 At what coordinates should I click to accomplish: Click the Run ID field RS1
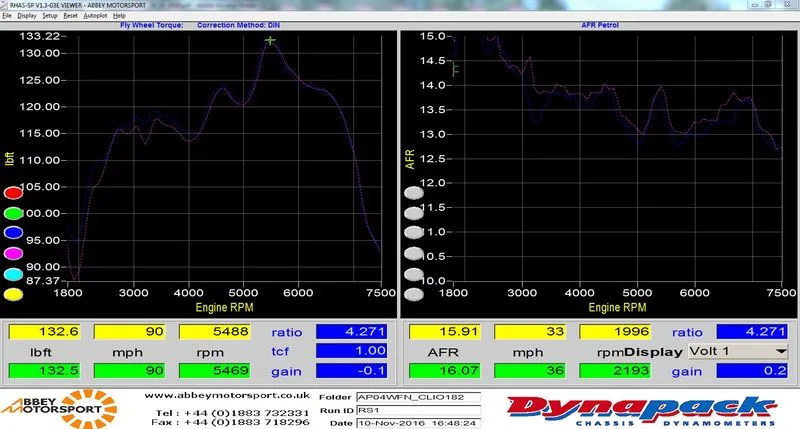pos(418,410)
